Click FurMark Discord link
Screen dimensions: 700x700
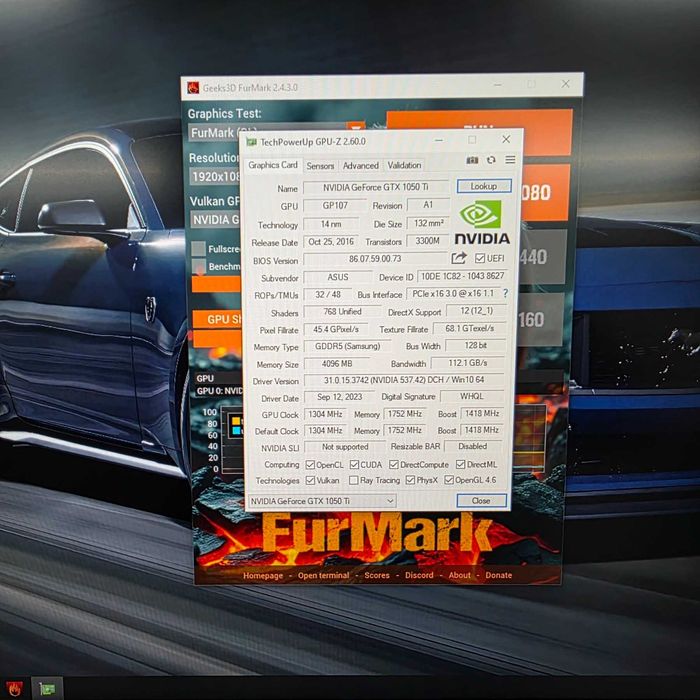419,575
